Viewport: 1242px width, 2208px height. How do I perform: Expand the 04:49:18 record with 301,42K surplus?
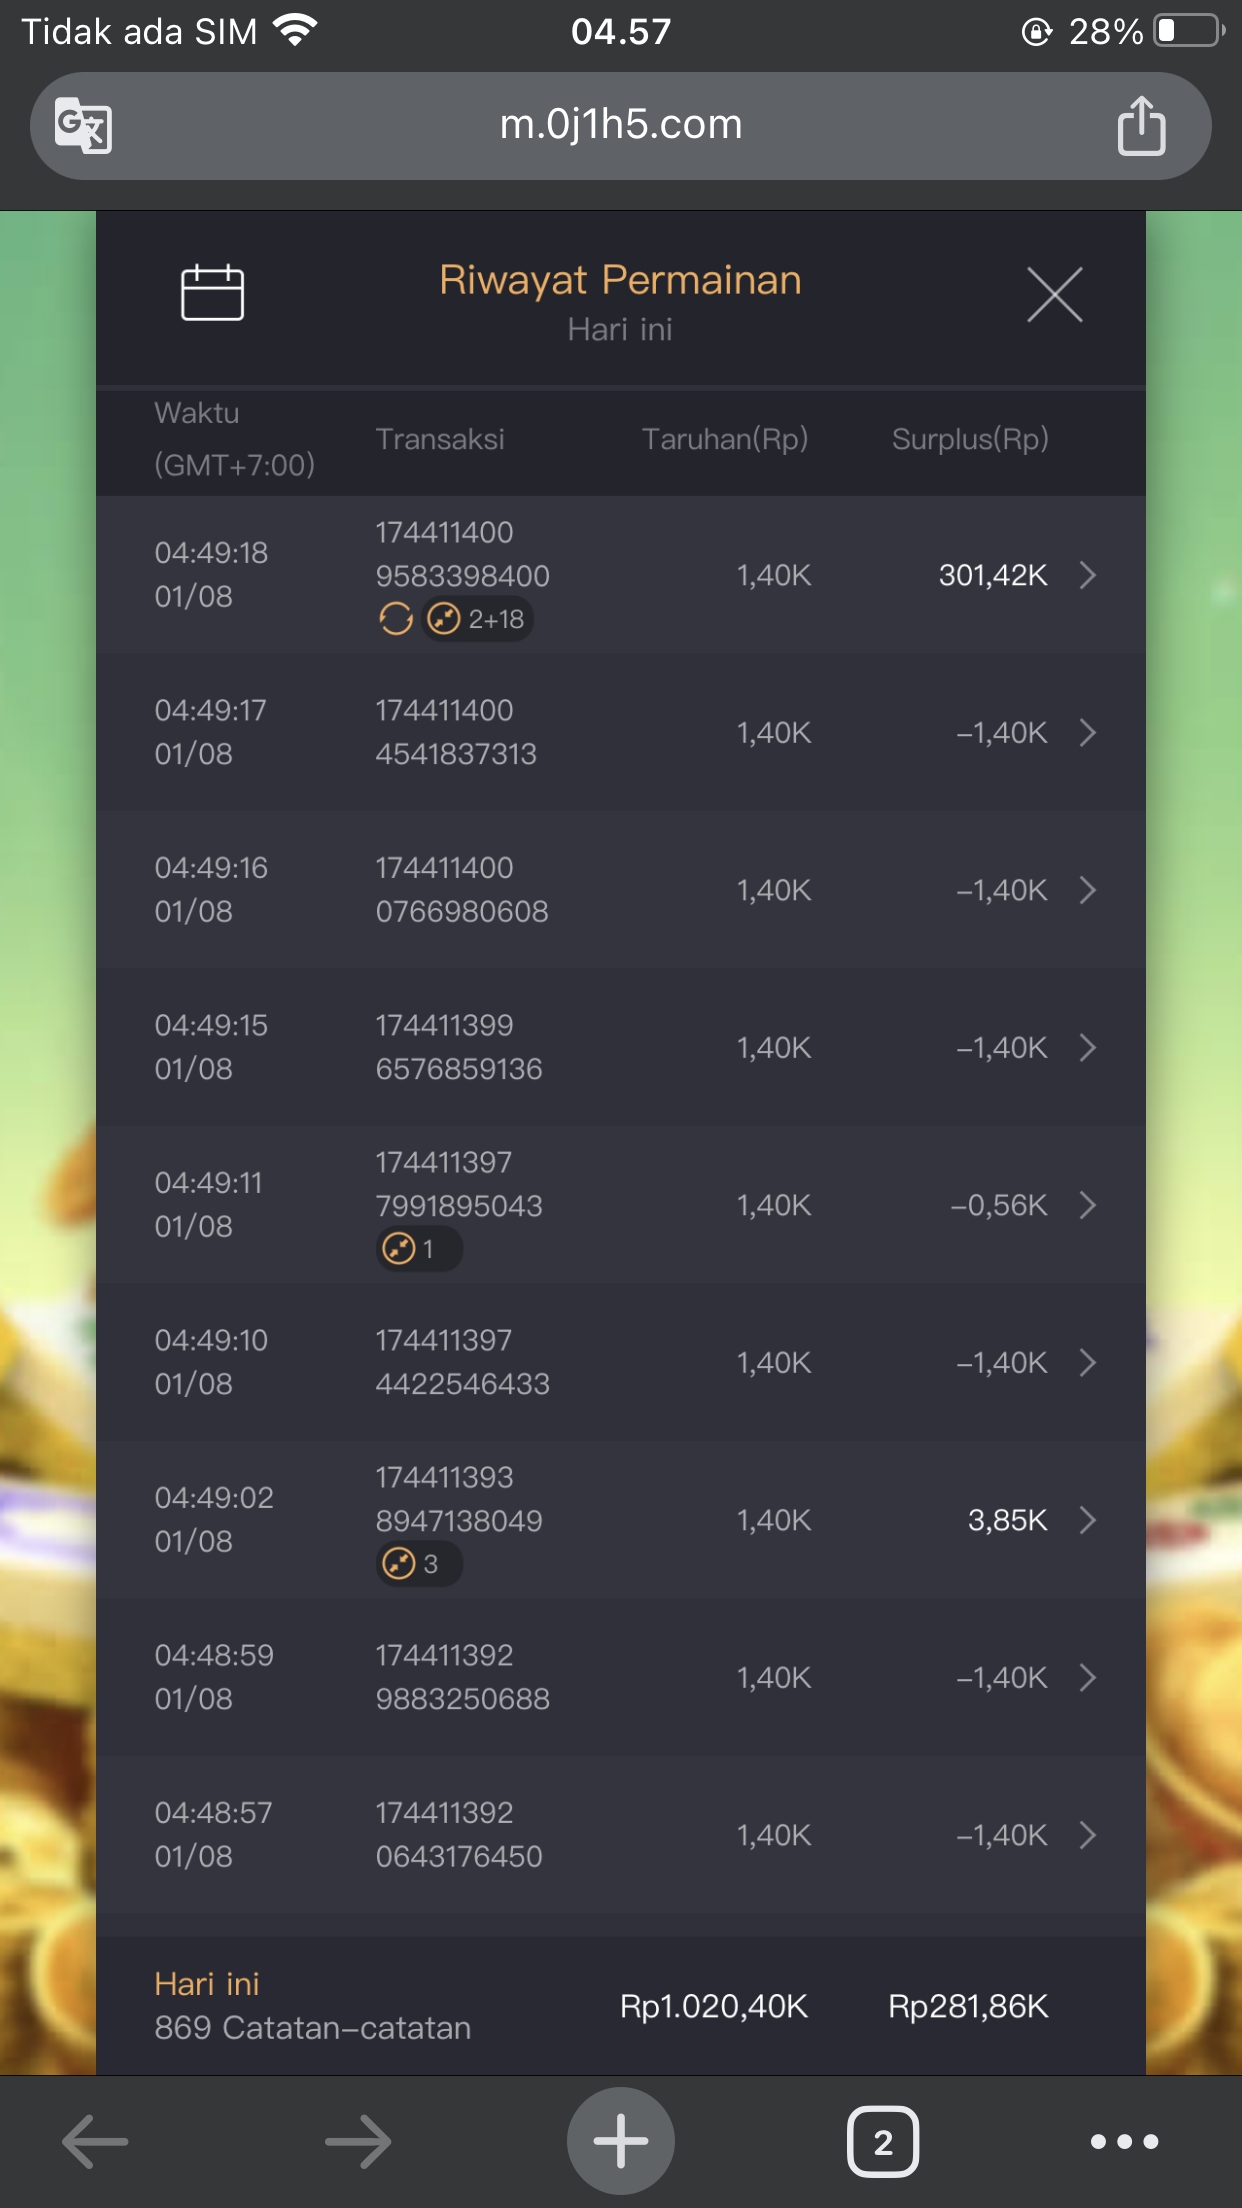pos(1088,575)
